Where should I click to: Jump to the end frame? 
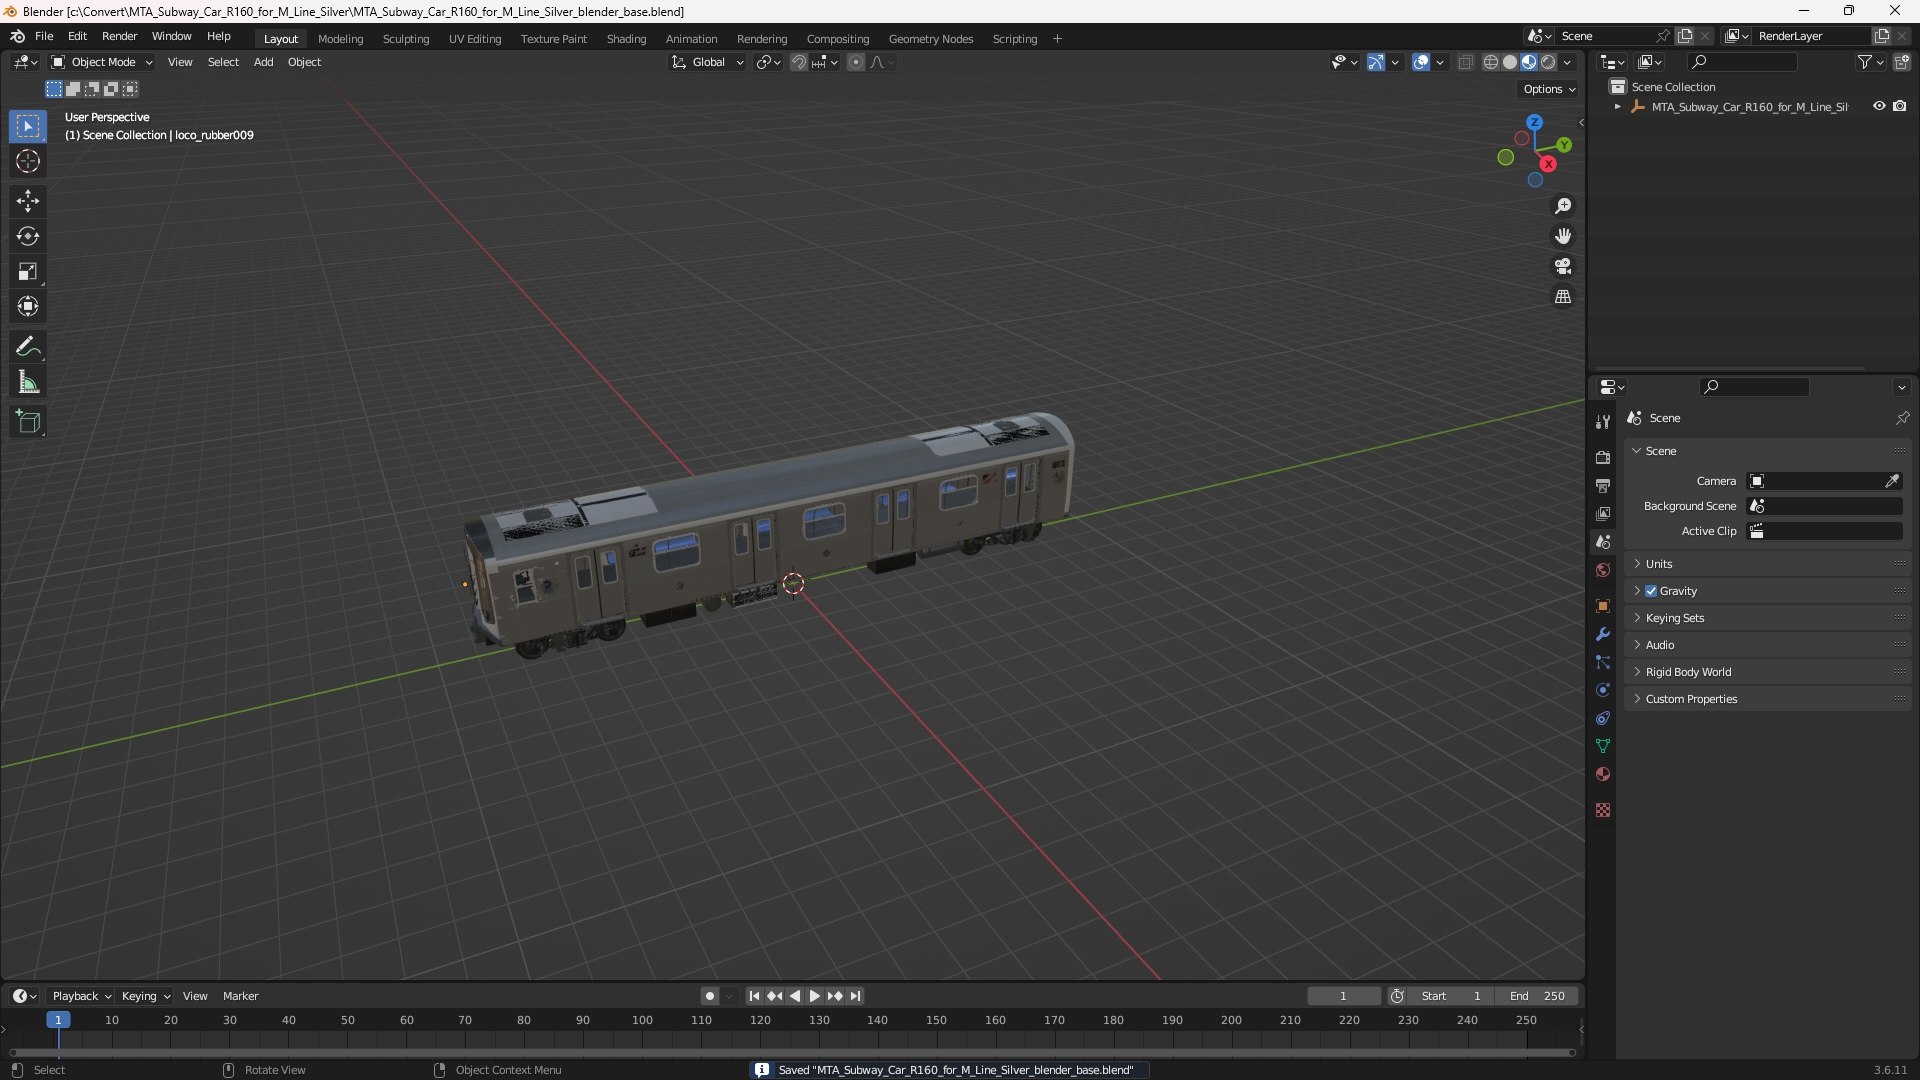pyautogui.click(x=856, y=996)
